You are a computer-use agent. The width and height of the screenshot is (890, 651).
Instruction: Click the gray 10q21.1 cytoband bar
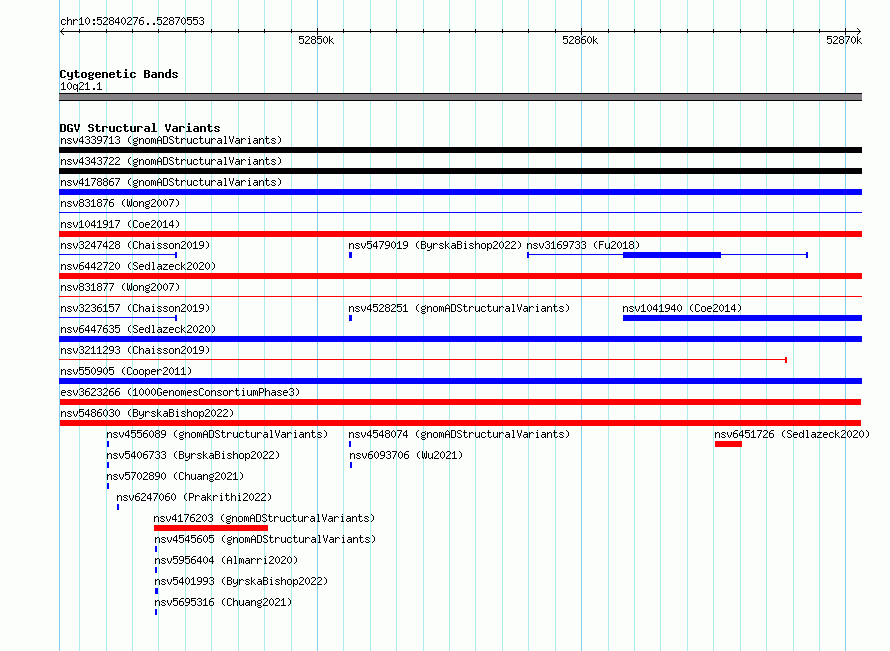(460, 97)
